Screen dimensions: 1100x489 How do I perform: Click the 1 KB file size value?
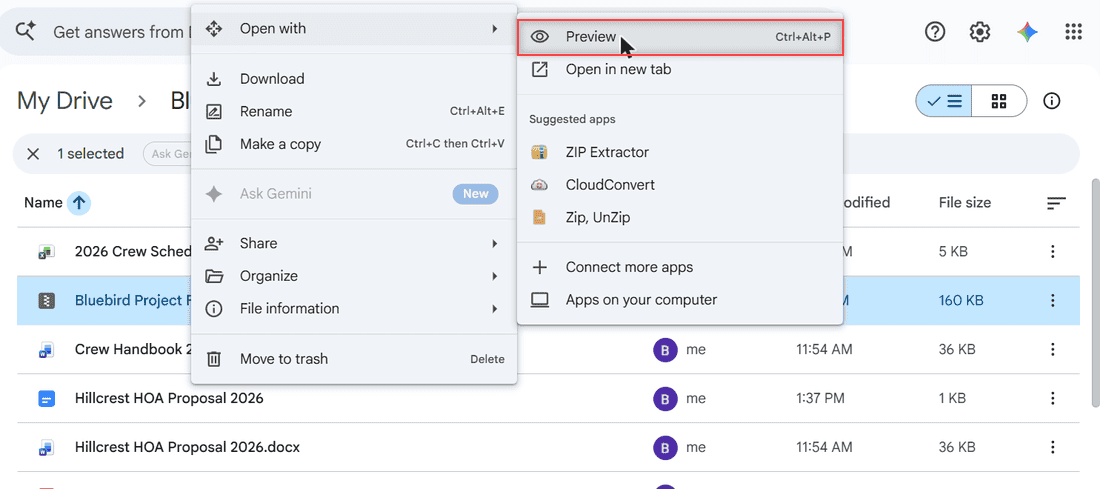952,398
